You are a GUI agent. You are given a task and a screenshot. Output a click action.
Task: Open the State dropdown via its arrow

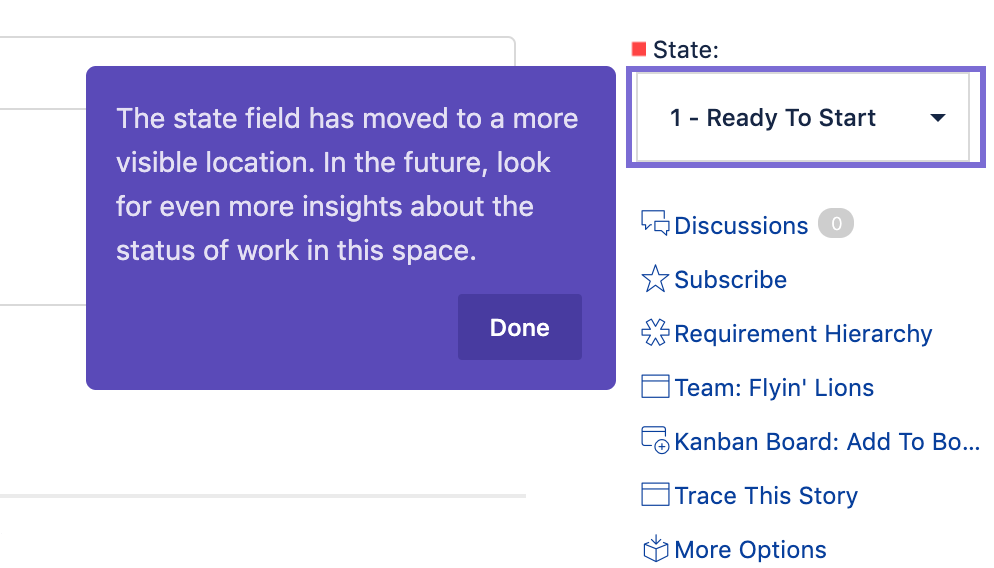[938, 117]
